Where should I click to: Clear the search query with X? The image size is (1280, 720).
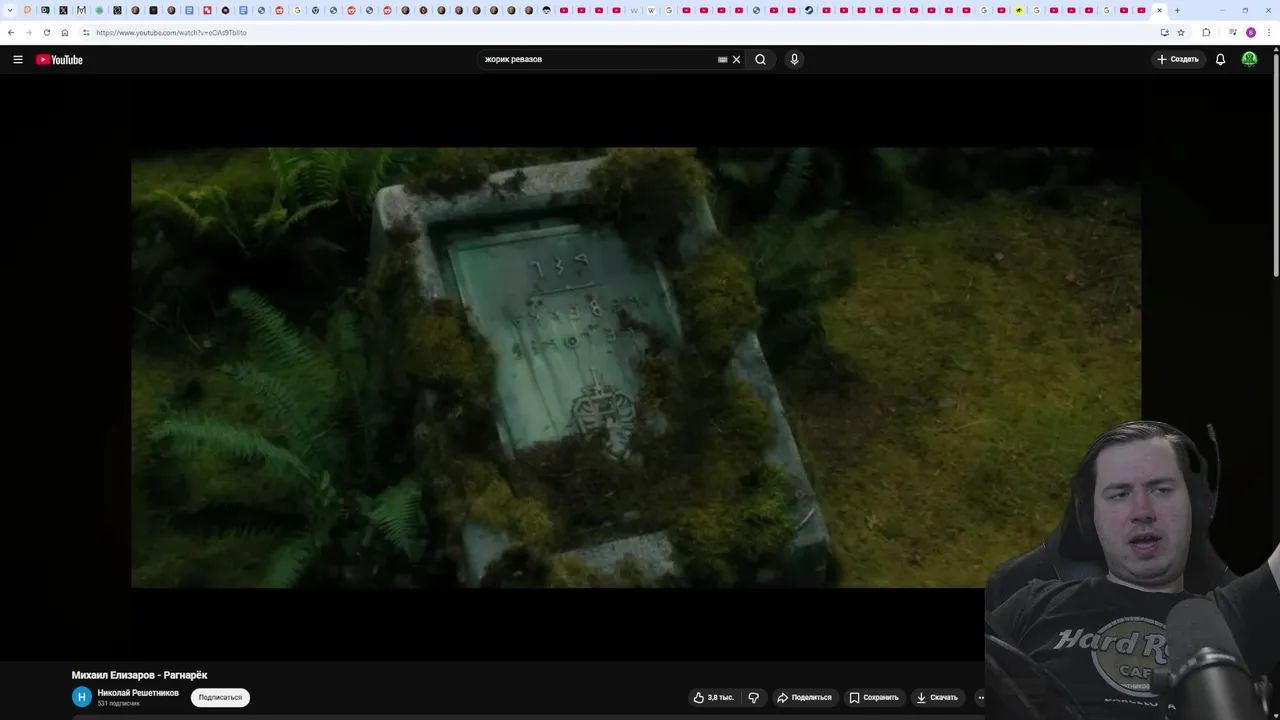coord(736,59)
